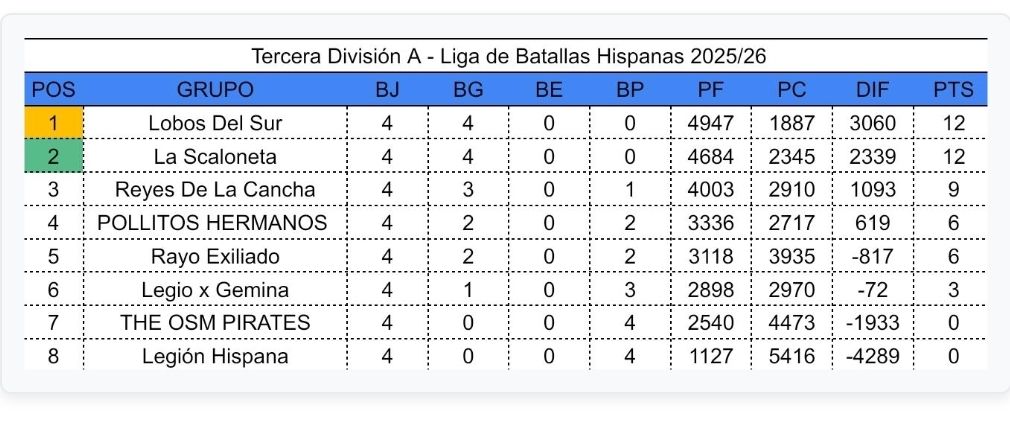Select the PTS column header
Screen dimensions: 1010x425
953,89
